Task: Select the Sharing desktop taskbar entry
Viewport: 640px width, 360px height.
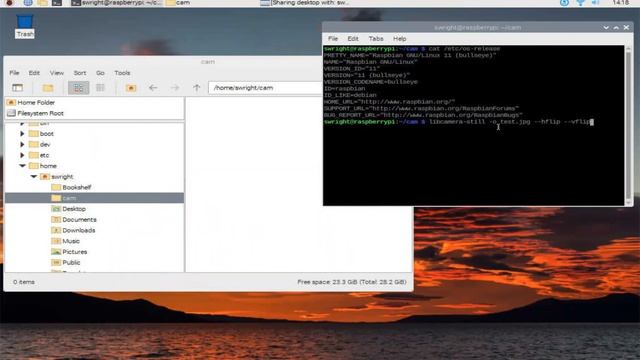Action: [304, 3]
